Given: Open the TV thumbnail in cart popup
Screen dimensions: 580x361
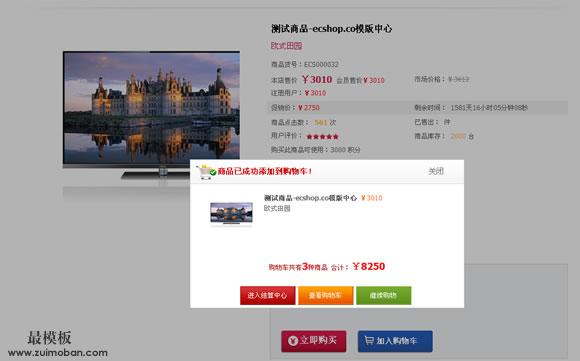Looking at the screenshot, I should (232, 213).
